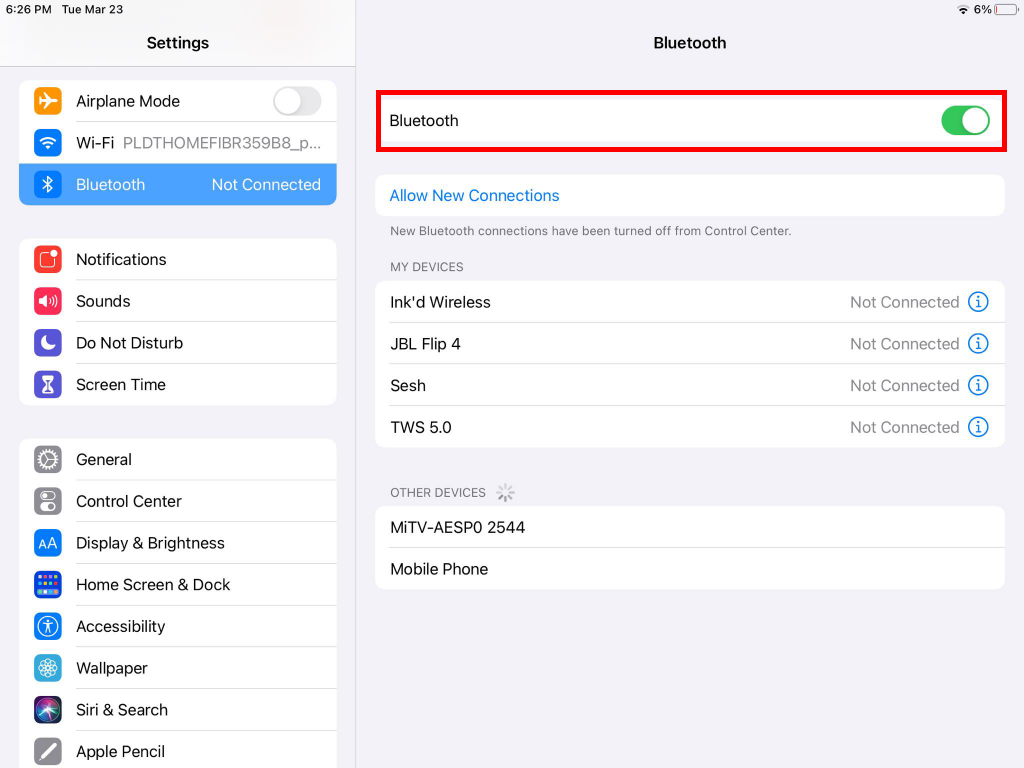The width and height of the screenshot is (1024, 768).
Task: Select the Do Not Disturb moon icon
Action: coord(49,343)
